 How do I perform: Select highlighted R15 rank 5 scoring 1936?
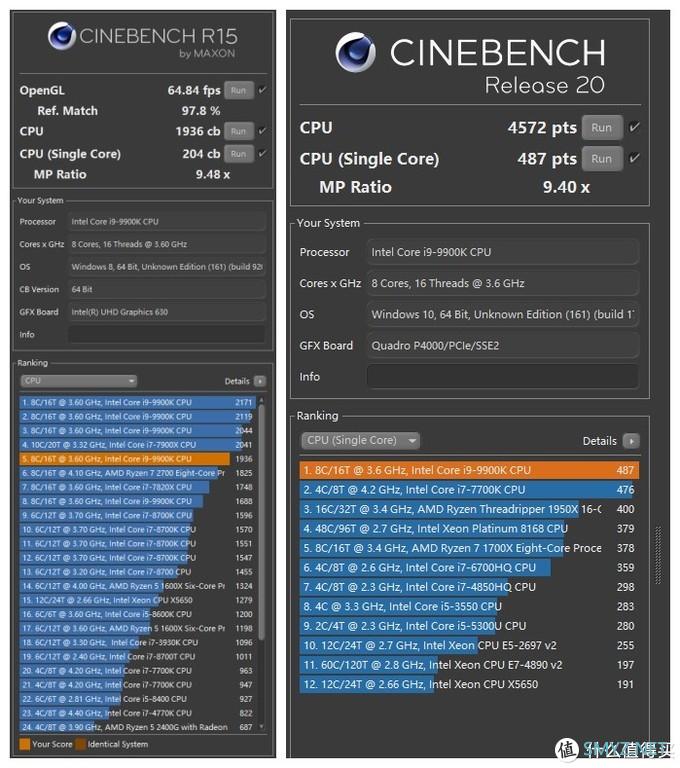point(138,459)
